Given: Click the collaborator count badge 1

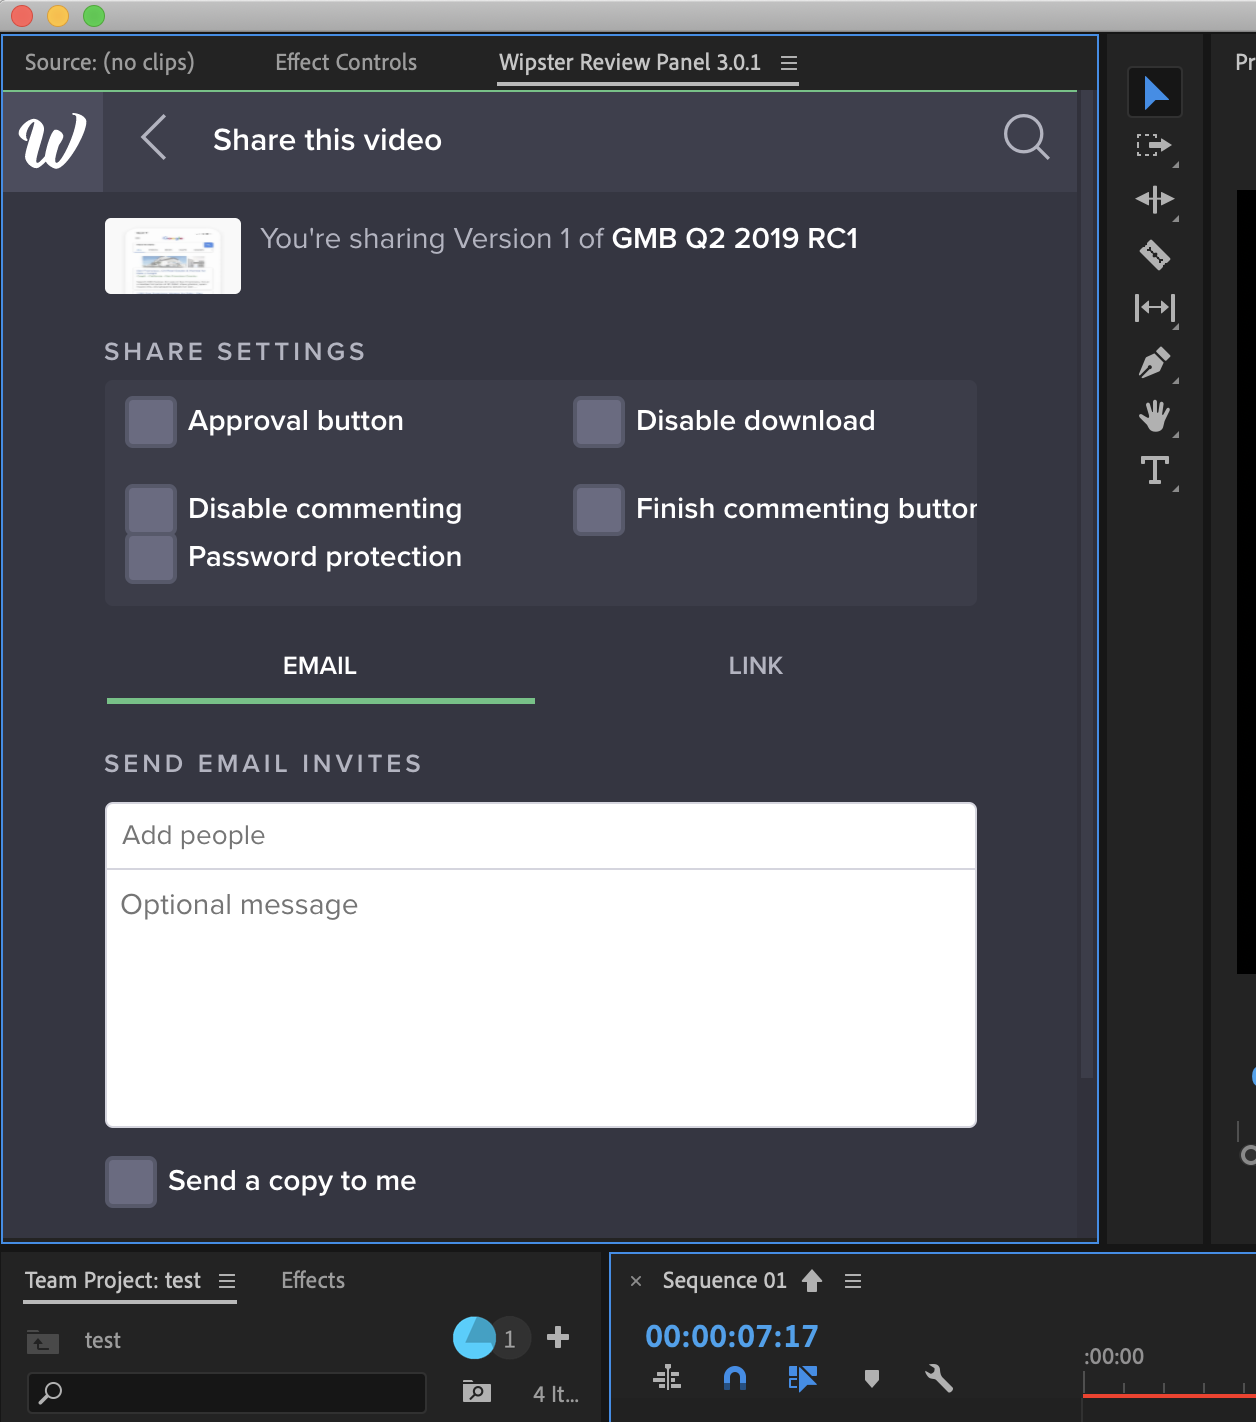Looking at the screenshot, I should click(x=510, y=1339).
